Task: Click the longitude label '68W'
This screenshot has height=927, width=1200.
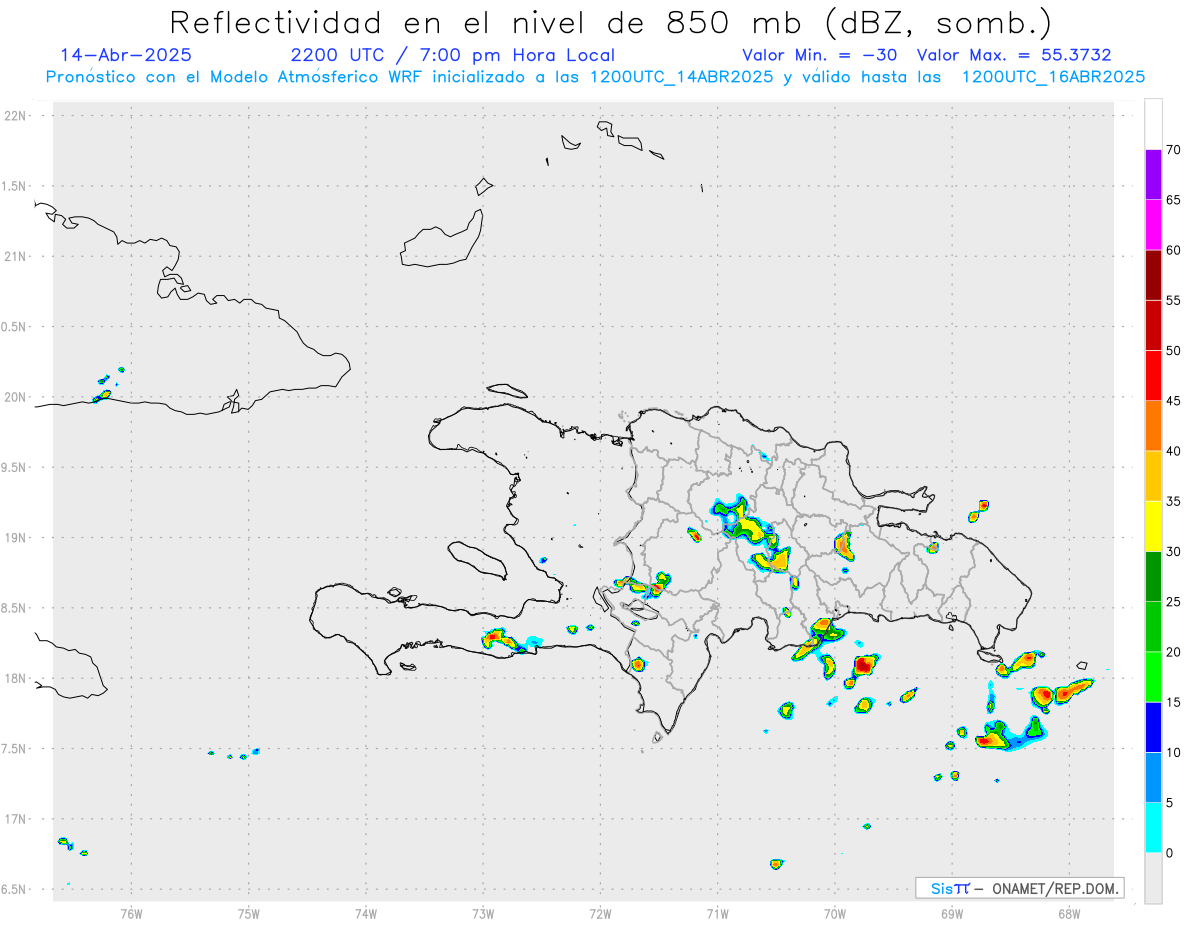Action: [x=1068, y=913]
